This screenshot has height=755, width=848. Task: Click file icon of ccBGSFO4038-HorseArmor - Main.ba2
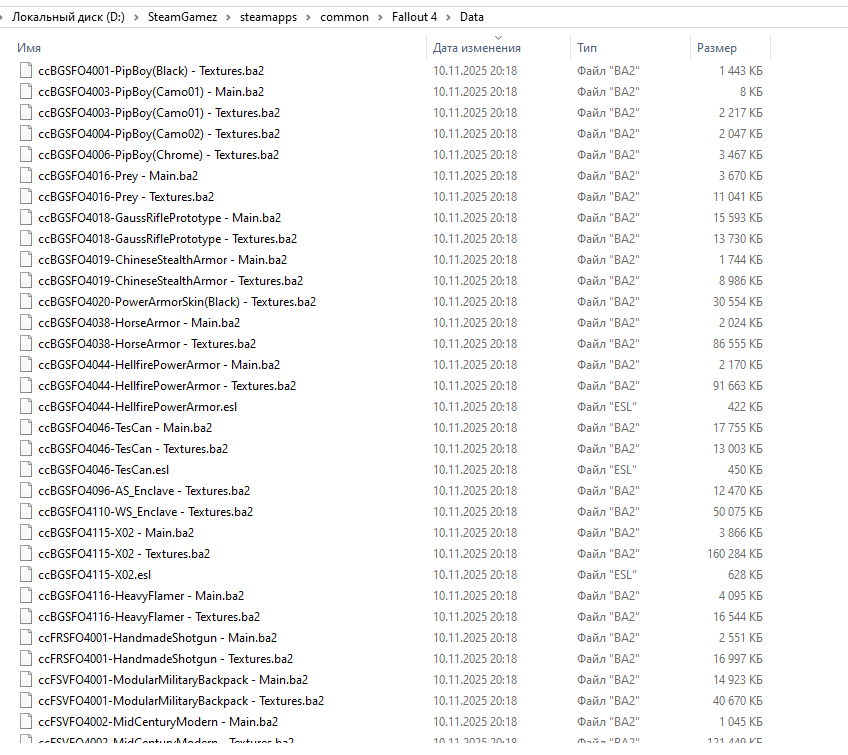[x=26, y=323]
